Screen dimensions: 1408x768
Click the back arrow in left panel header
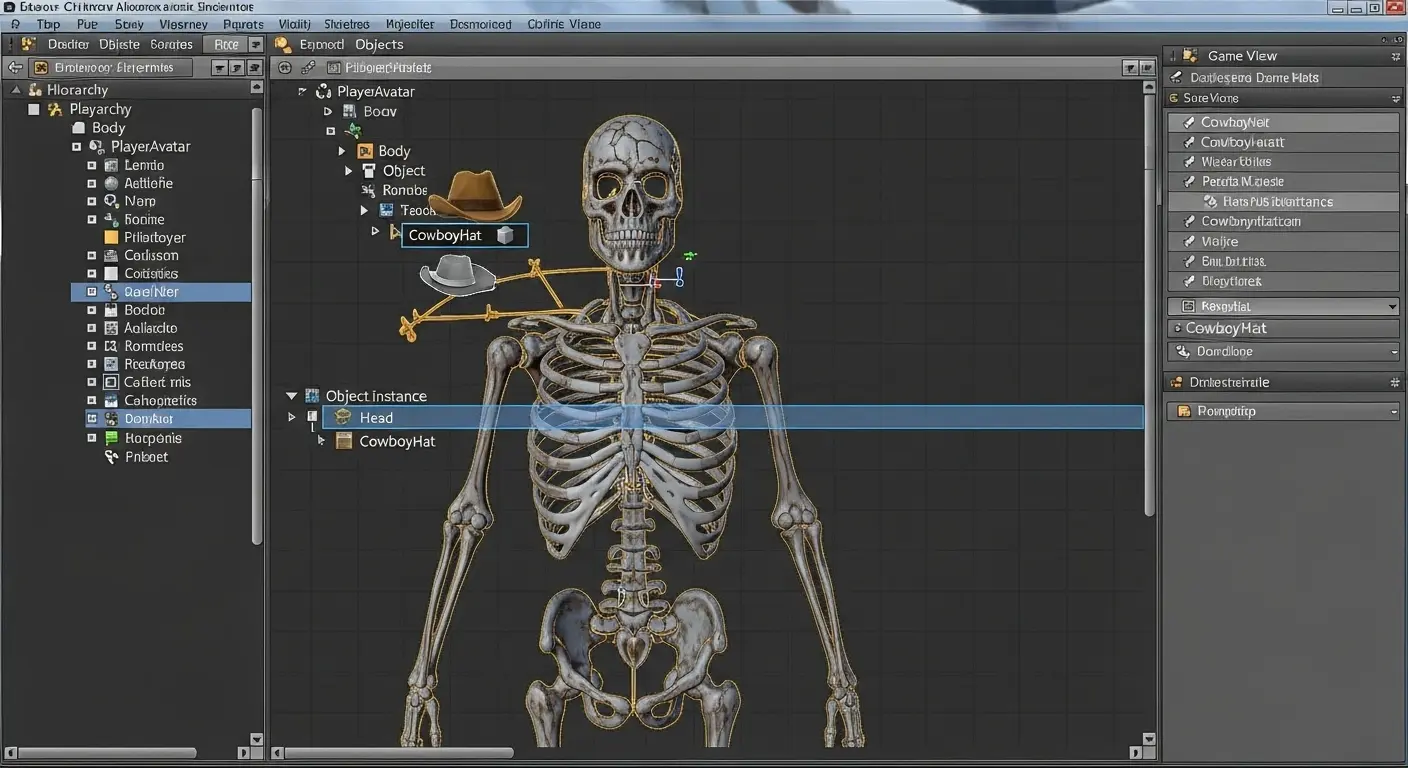click(14, 68)
